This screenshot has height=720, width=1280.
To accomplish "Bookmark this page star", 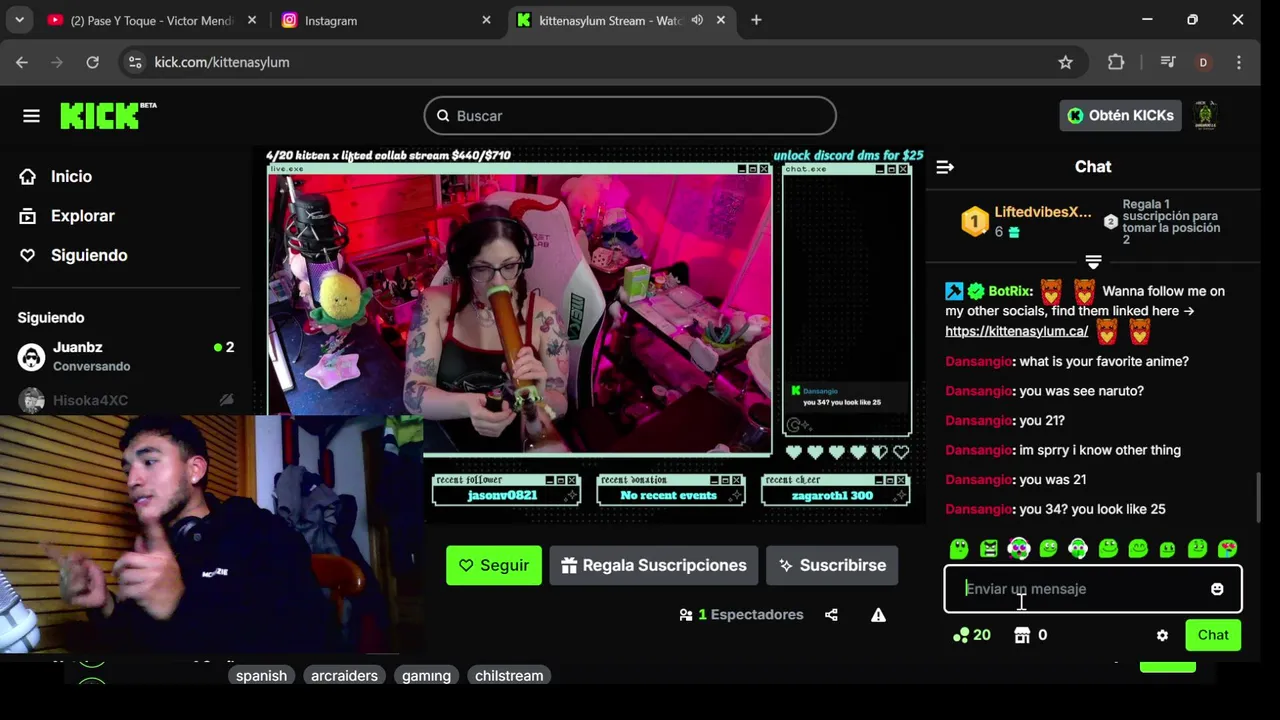I will pyautogui.click(x=1065, y=62).
